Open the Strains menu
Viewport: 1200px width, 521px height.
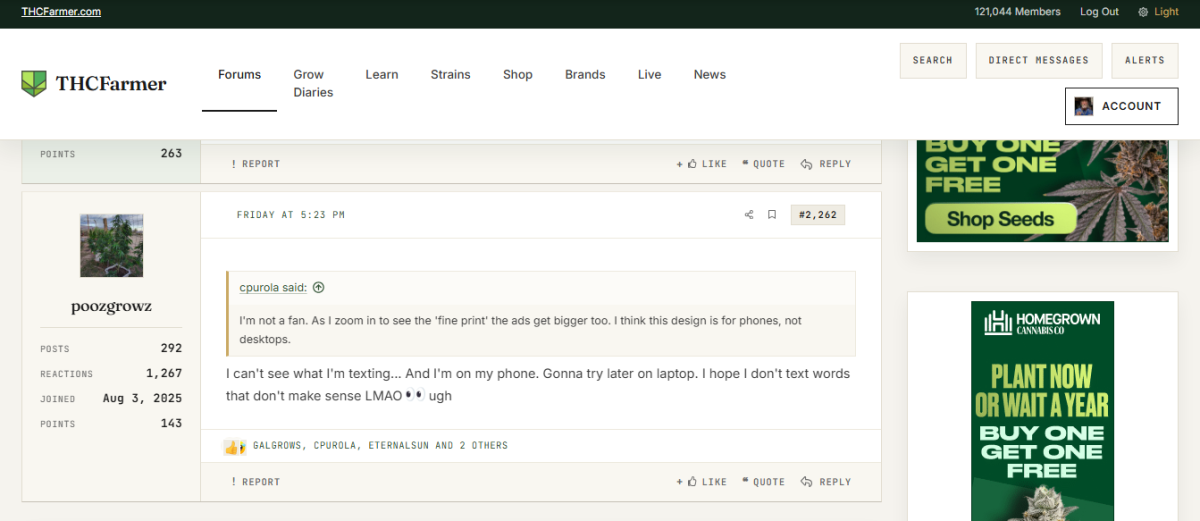(x=450, y=74)
